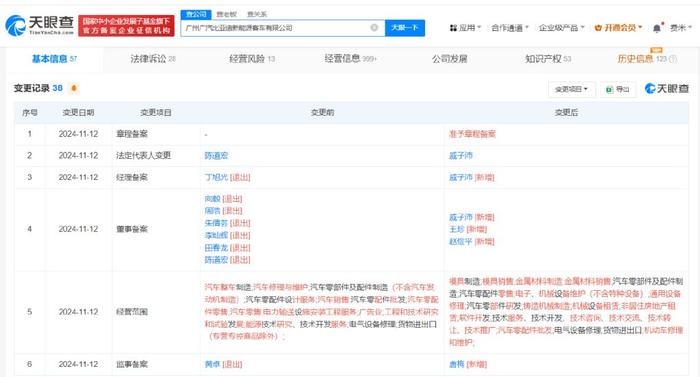Open new director 王珍 link

[457, 229]
